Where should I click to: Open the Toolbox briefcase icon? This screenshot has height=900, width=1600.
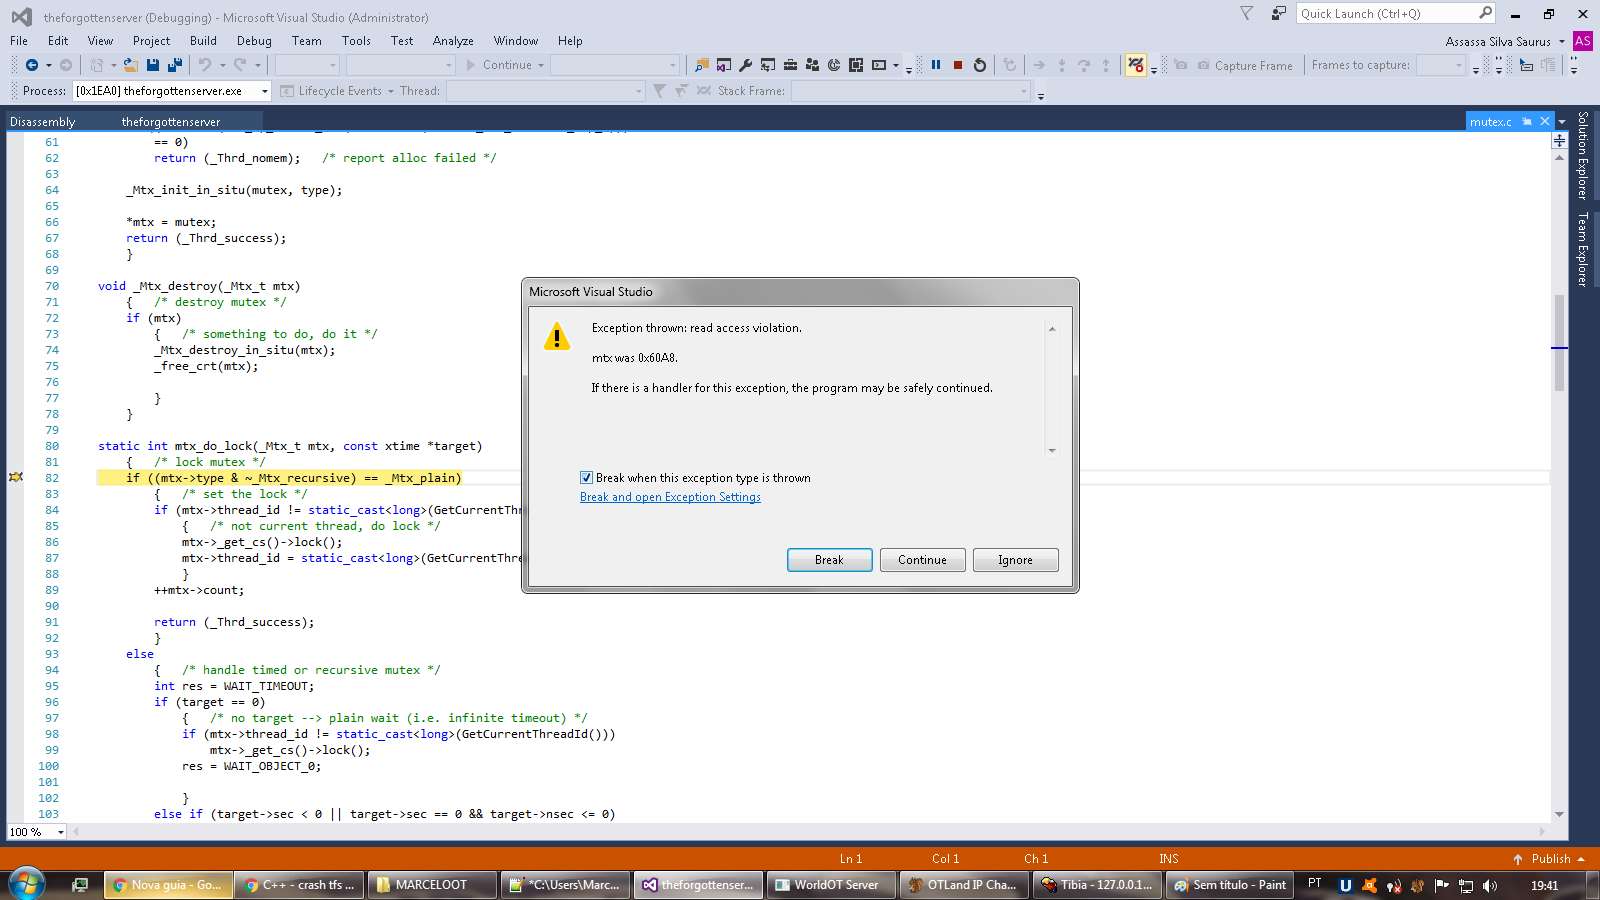(790, 65)
